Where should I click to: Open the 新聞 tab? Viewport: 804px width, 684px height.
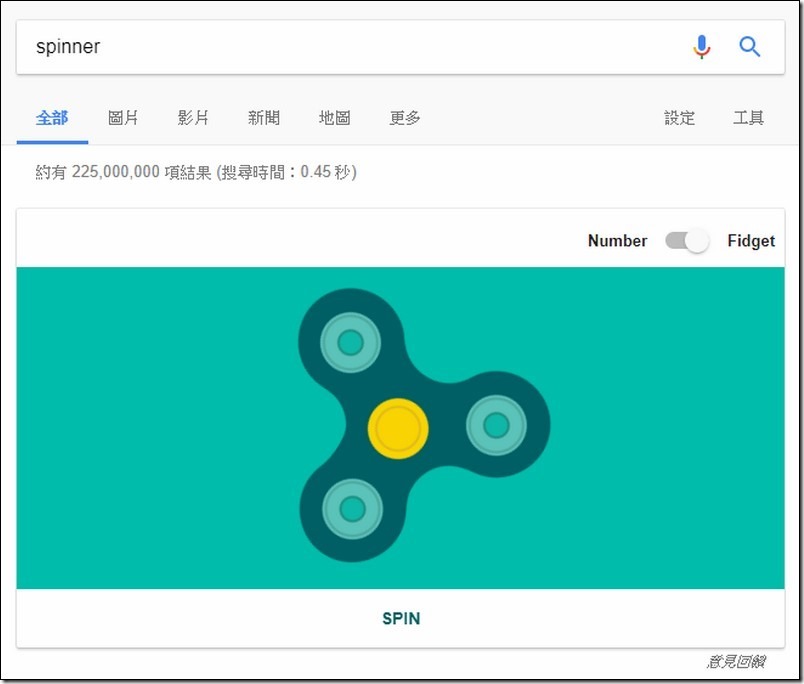[264, 118]
